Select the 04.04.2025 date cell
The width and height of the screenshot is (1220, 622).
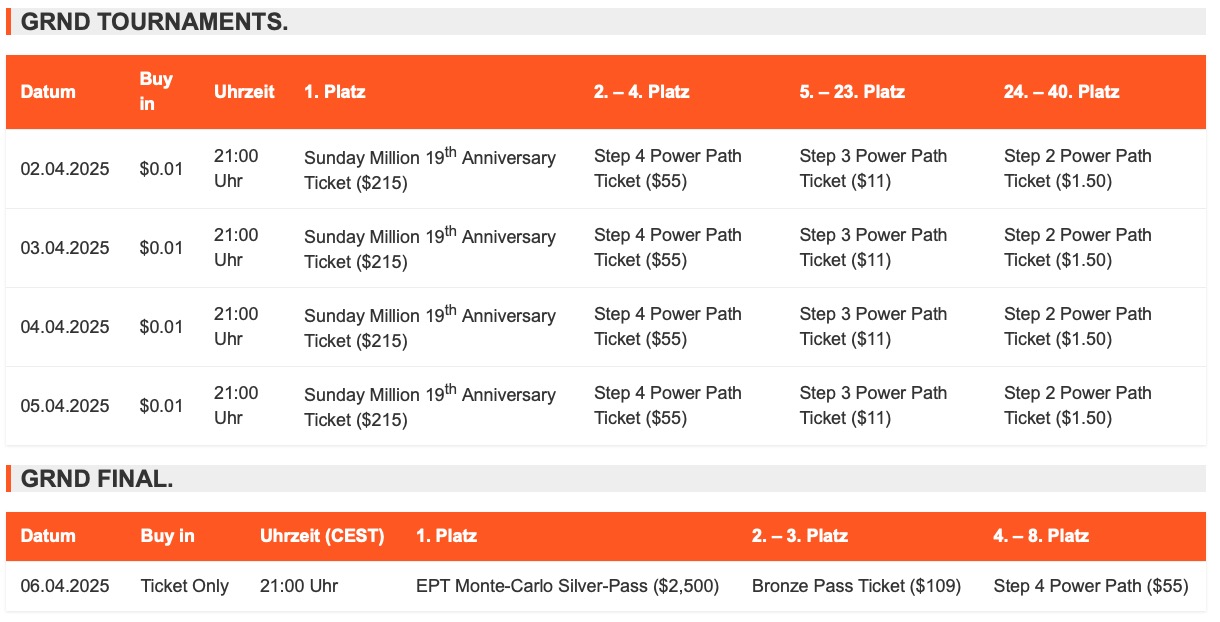(65, 327)
